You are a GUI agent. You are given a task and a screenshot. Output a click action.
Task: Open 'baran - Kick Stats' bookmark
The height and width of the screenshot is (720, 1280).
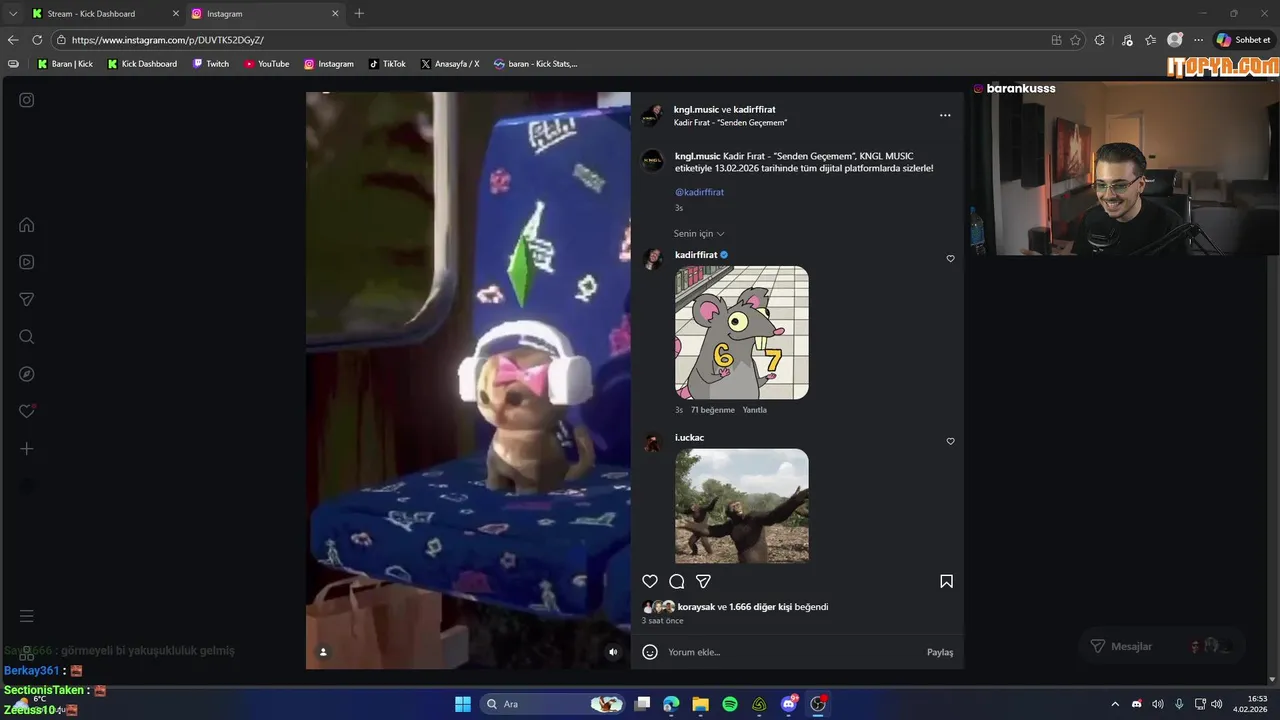(x=535, y=64)
